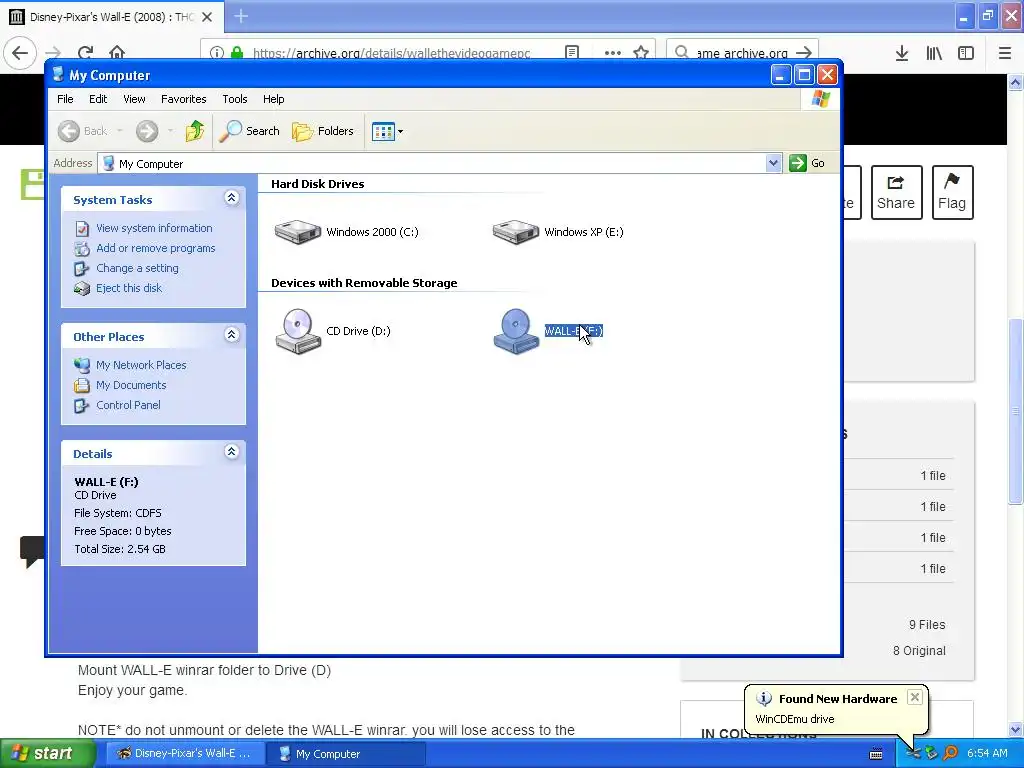Click My Computer taskbar button

[346, 754]
